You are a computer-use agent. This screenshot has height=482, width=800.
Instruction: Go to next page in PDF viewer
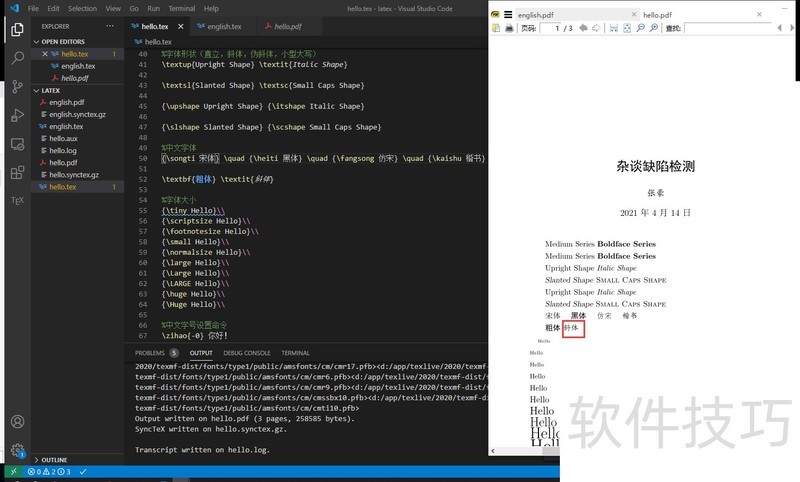tap(596, 28)
